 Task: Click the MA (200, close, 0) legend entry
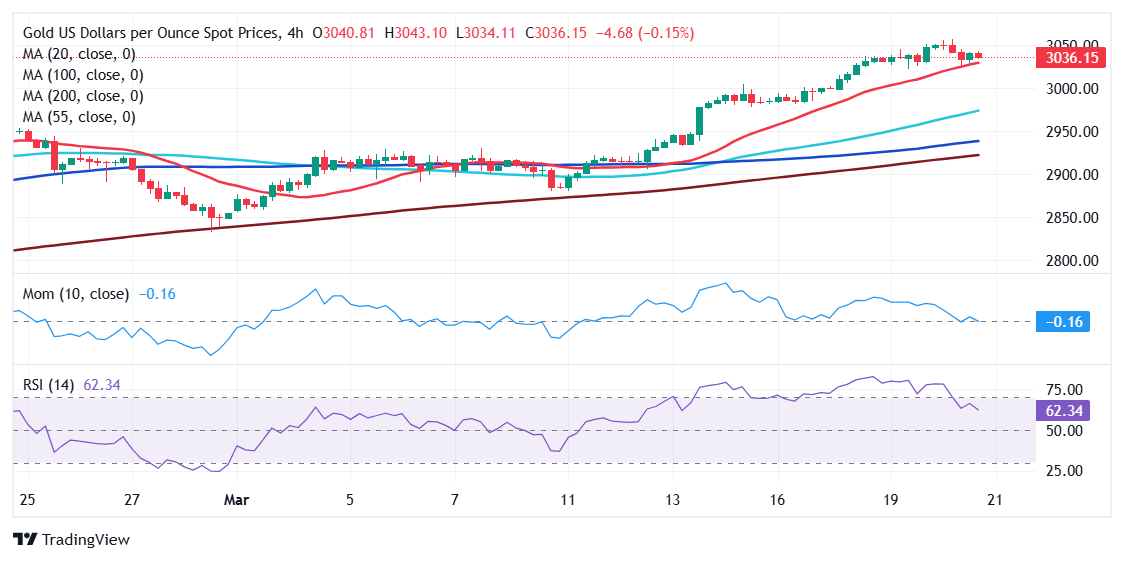click(83, 96)
